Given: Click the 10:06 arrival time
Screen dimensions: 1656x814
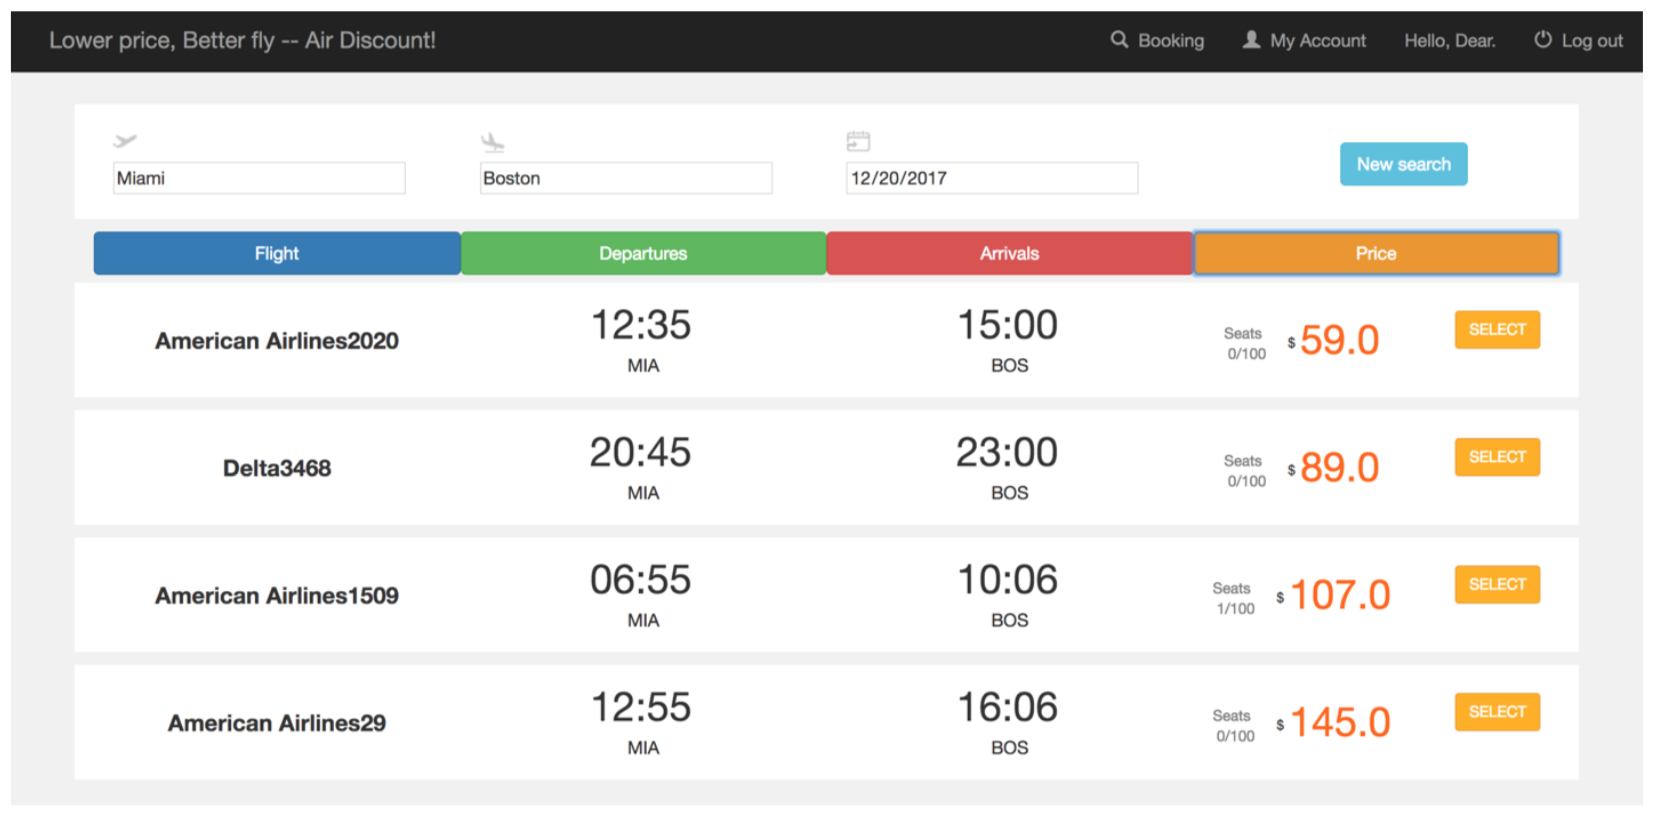Looking at the screenshot, I should click(x=1008, y=580).
